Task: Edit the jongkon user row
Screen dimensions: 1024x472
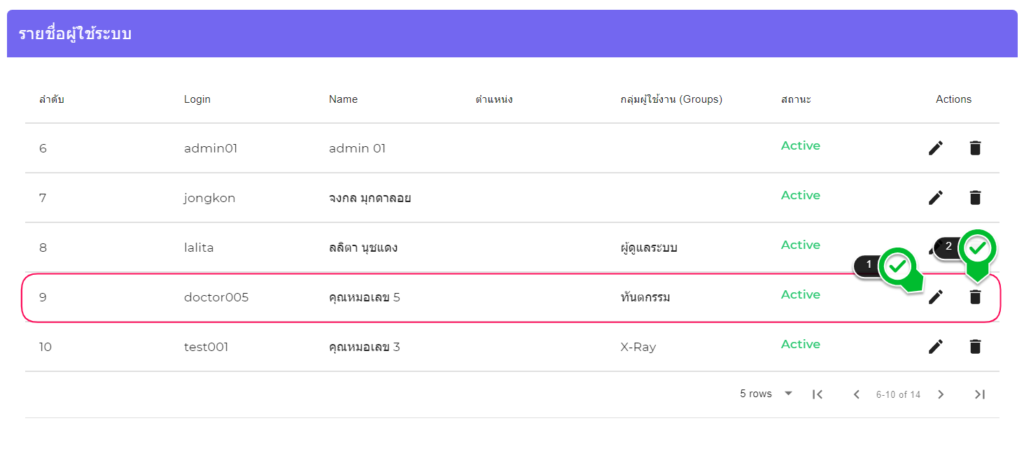Action: pyautogui.click(x=935, y=197)
